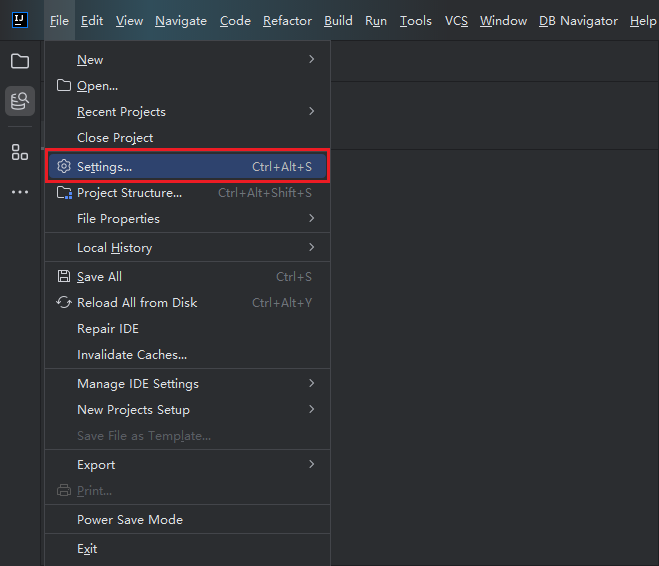Image resolution: width=659 pixels, height=566 pixels.
Task: Open the DB Navigator menu
Action: (x=578, y=21)
